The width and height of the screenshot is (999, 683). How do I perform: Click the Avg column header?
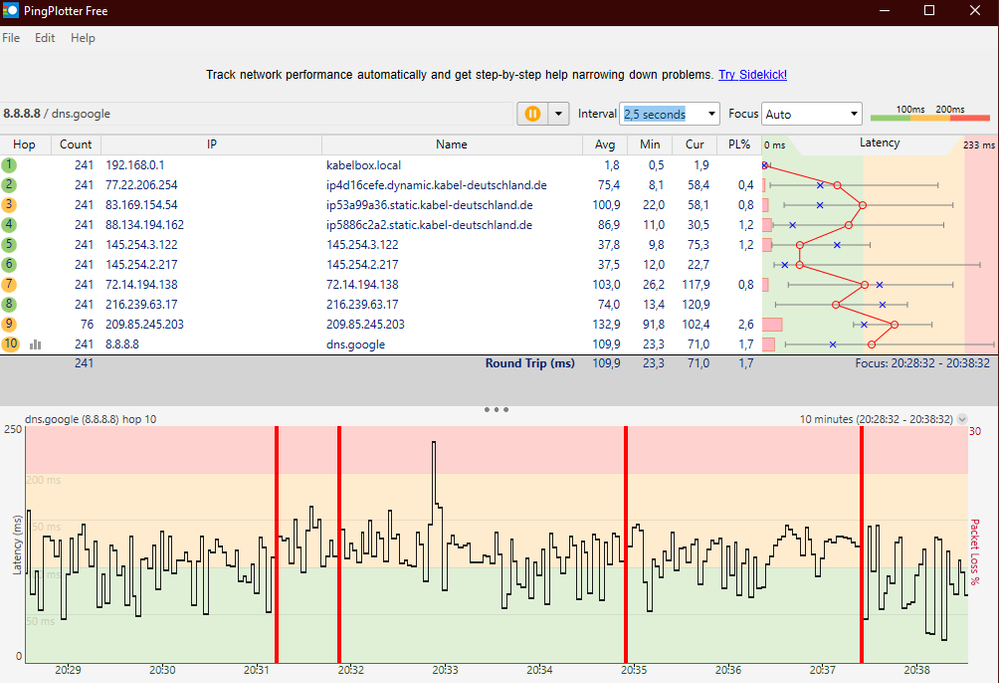point(602,145)
